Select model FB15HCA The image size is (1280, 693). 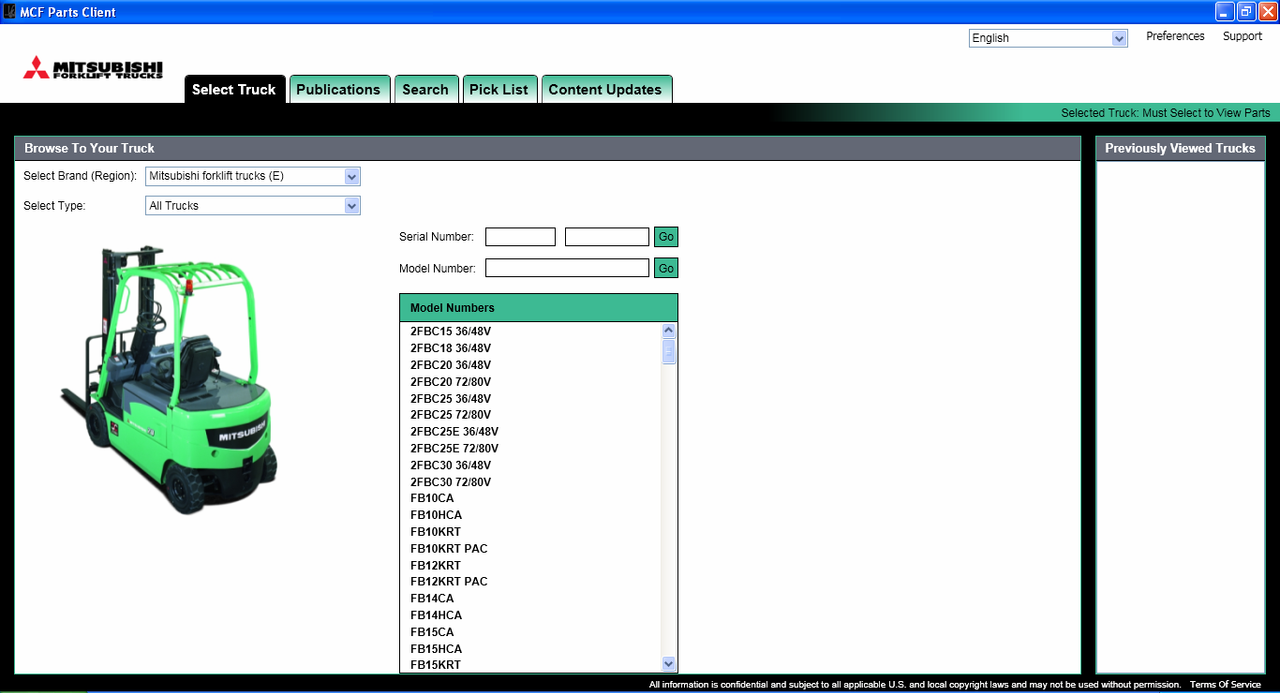click(436, 649)
